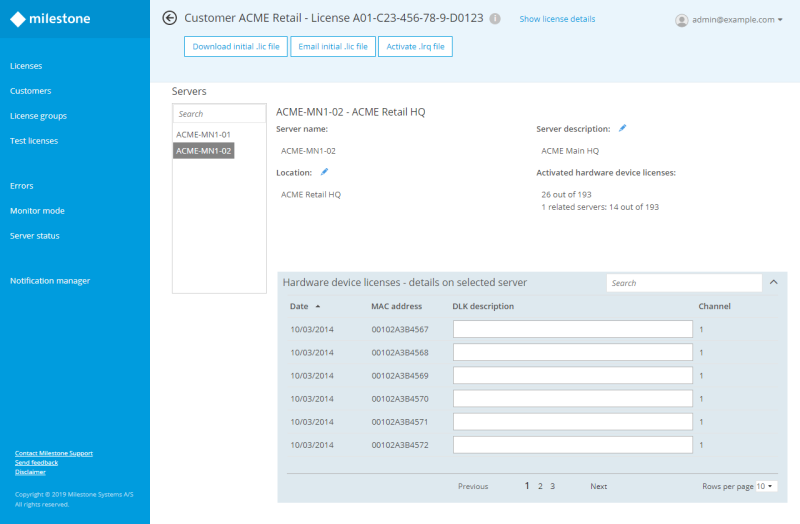Click the user avatar icon
The image size is (800, 524).
[x=681, y=20]
